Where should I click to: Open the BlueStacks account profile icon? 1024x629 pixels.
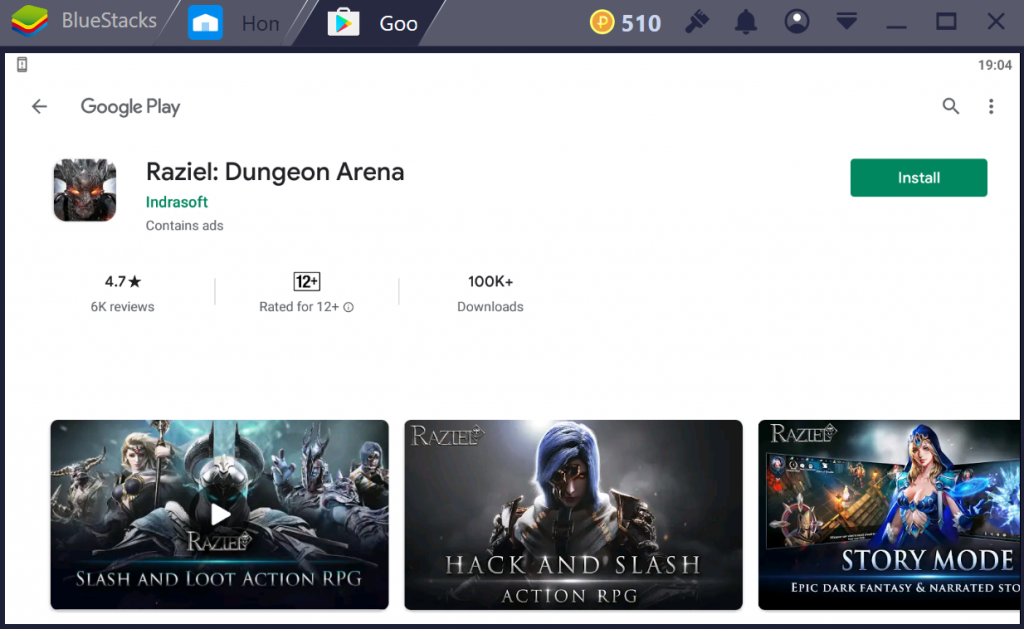pyautogui.click(x=796, y=22)
